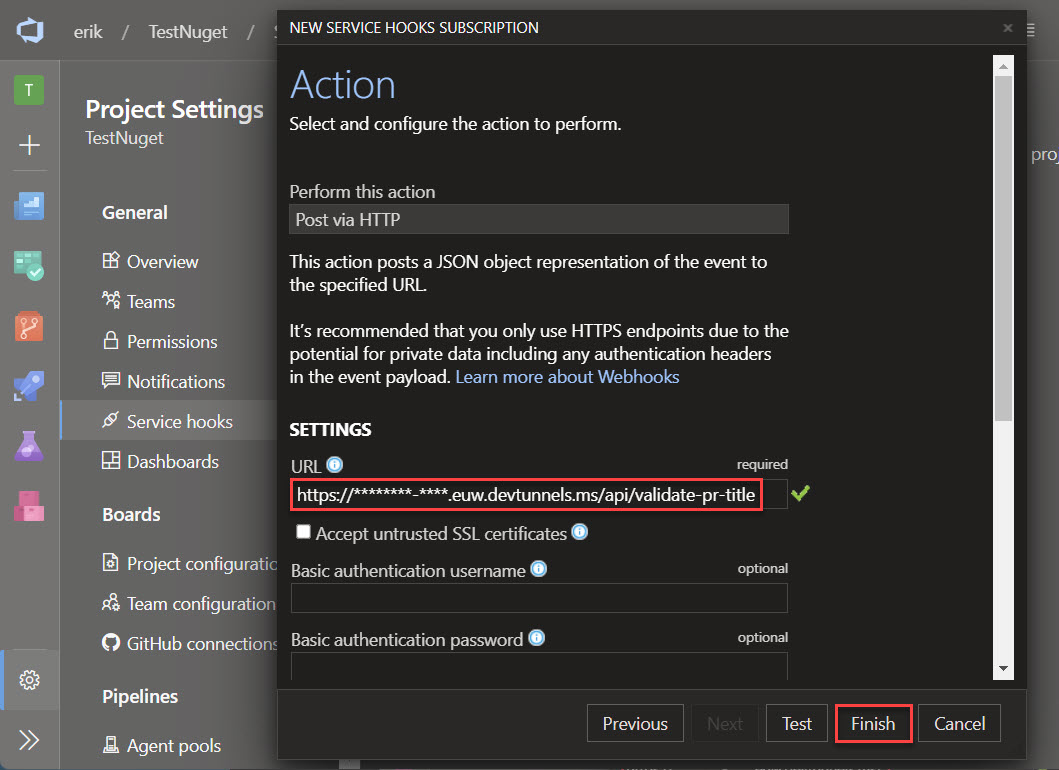Click the info icon next to Basic authentication password
Screen dimensions: 1059x770
pyautogui.click(x=536, y=638)
